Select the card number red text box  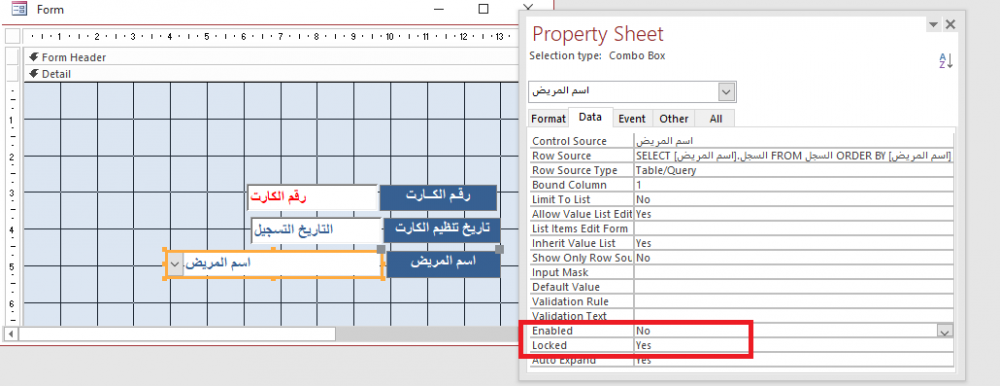312,198
